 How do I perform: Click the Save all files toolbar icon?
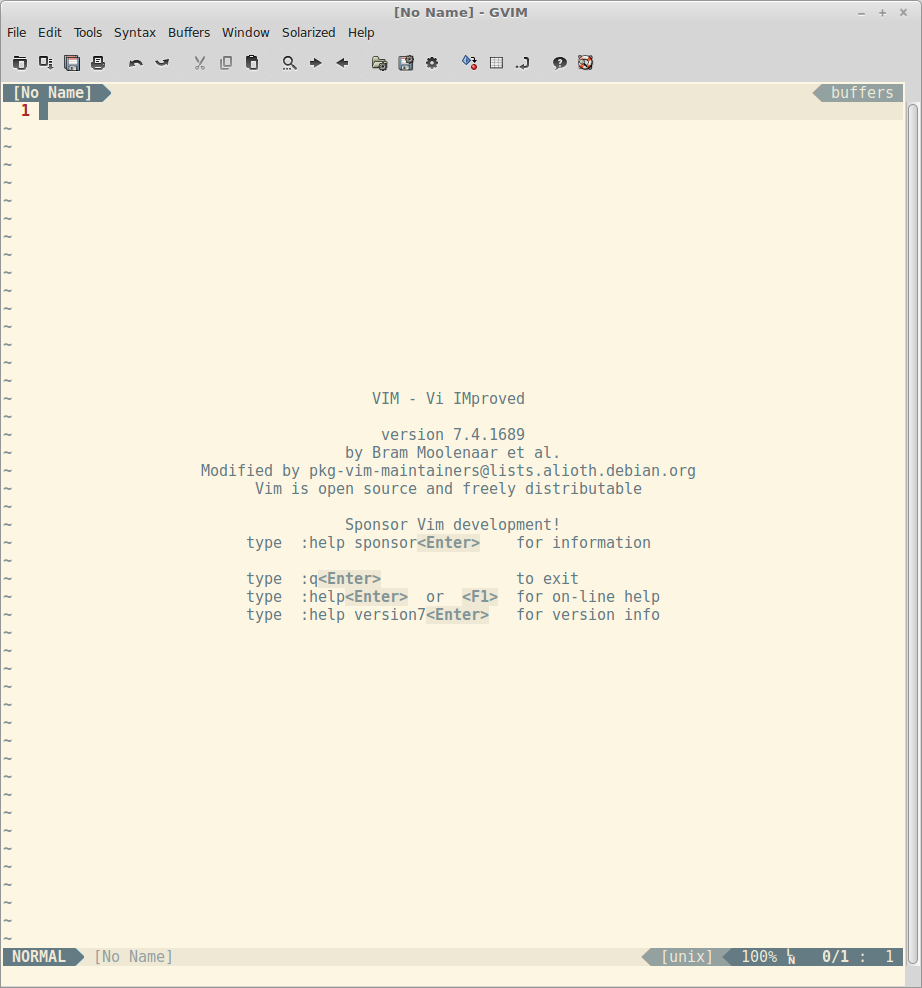pos(72,63)
